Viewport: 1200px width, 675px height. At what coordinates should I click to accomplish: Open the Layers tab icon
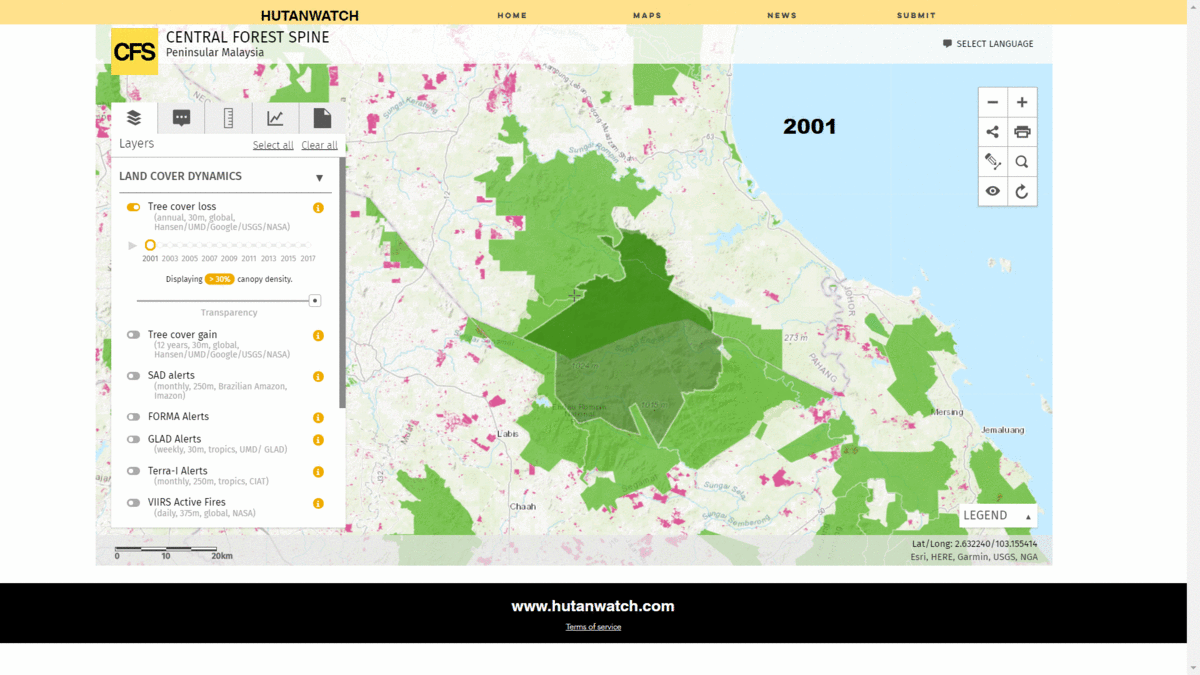134,118
